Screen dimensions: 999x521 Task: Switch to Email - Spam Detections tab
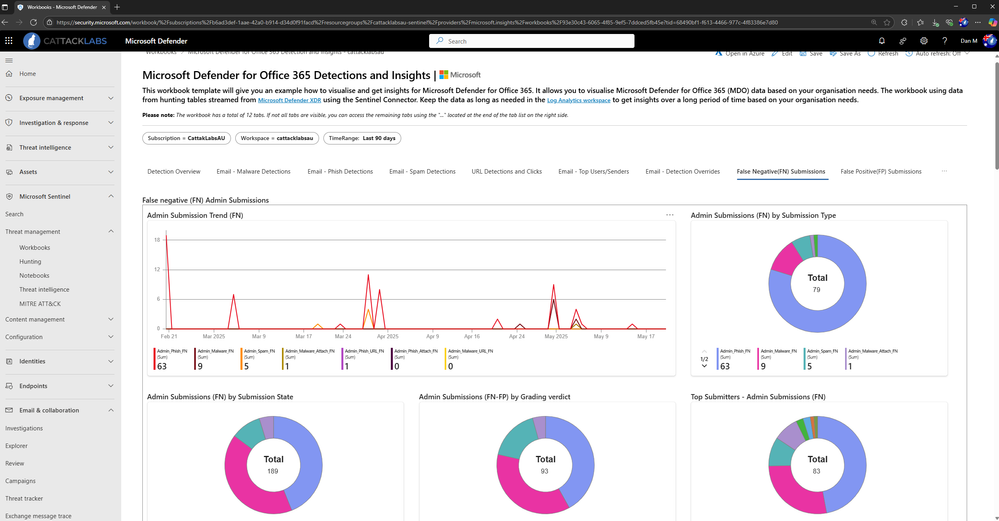(422, 171)
